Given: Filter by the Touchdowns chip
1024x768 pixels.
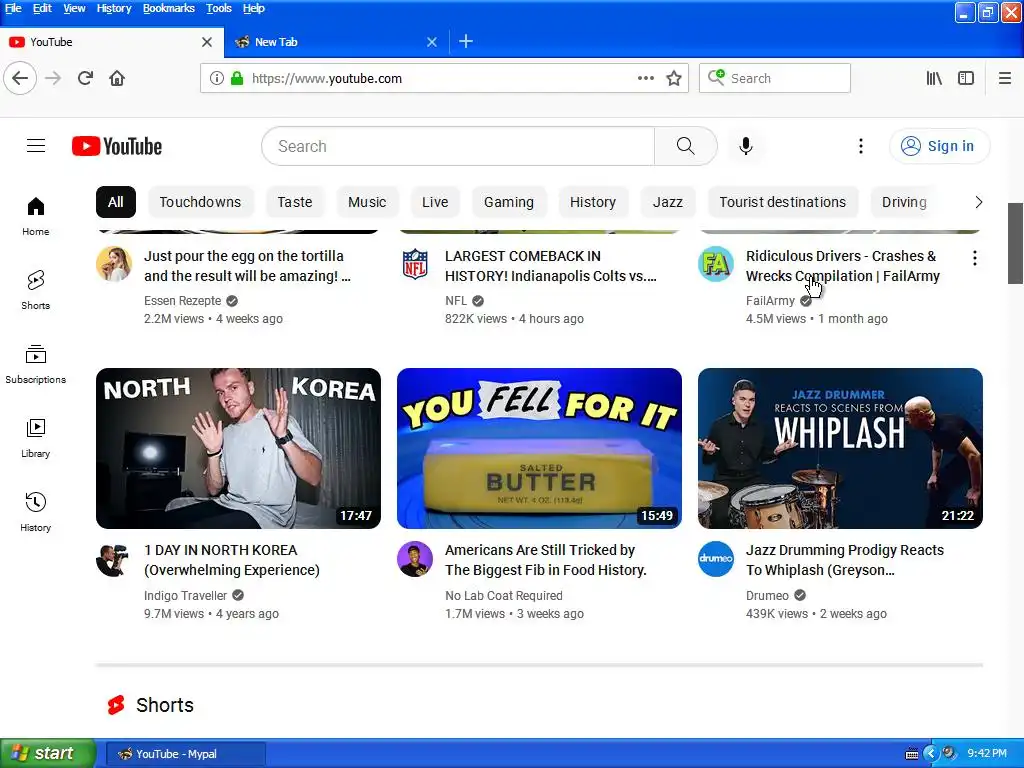Looking at the screenshot, I should 200,202.
